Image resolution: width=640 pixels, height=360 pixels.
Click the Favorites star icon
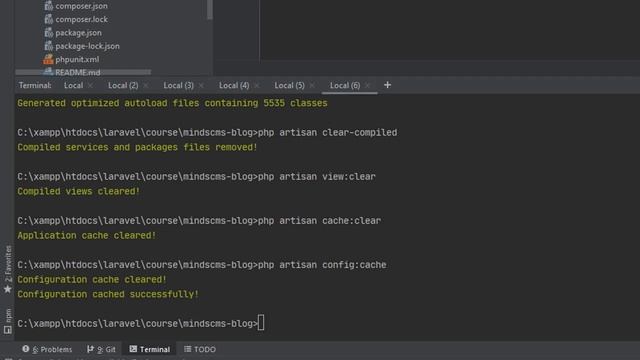pyautogui.click(x=7, y=289)
